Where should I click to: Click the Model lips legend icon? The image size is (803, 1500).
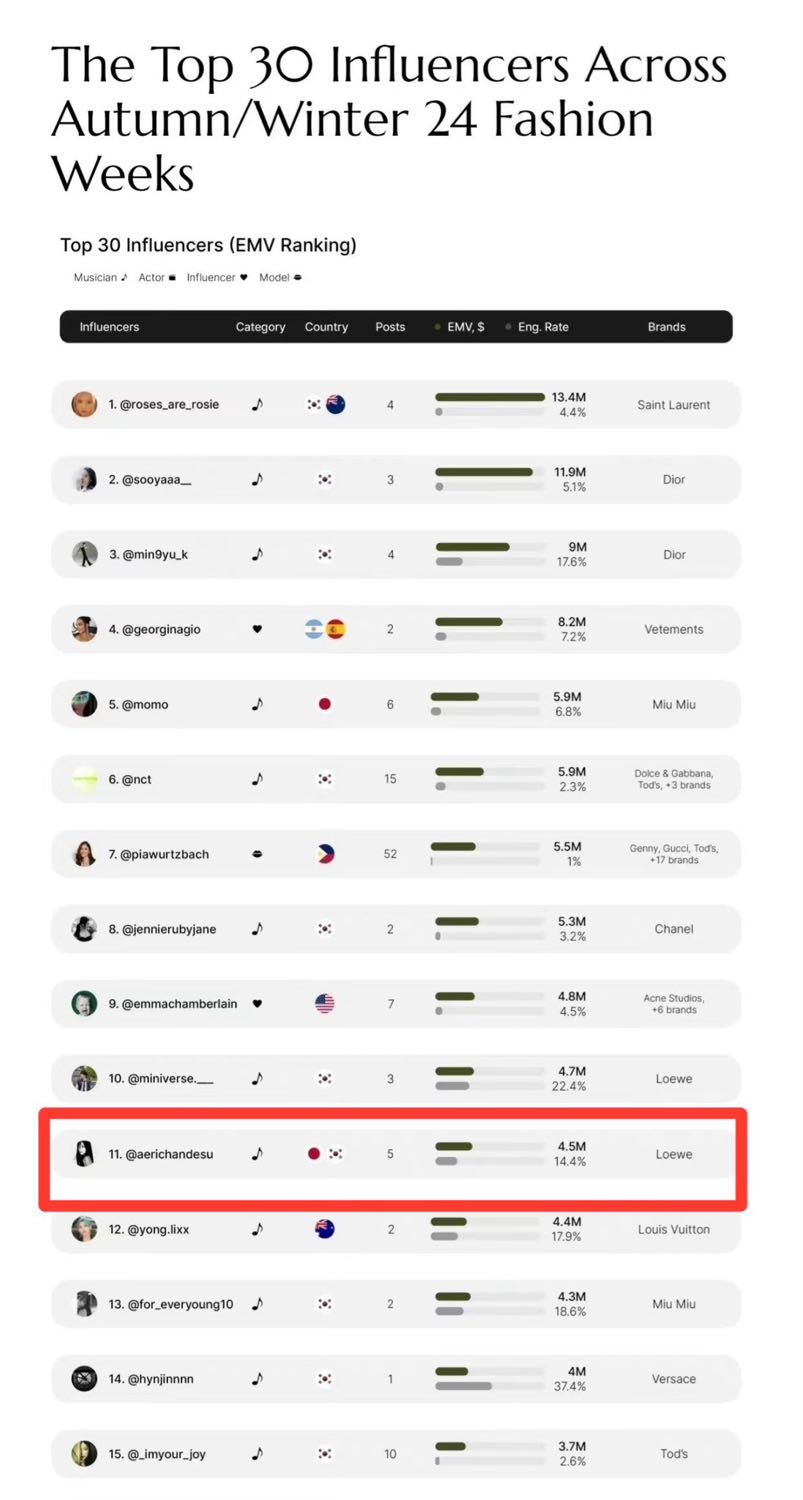(x=298, y=278)
